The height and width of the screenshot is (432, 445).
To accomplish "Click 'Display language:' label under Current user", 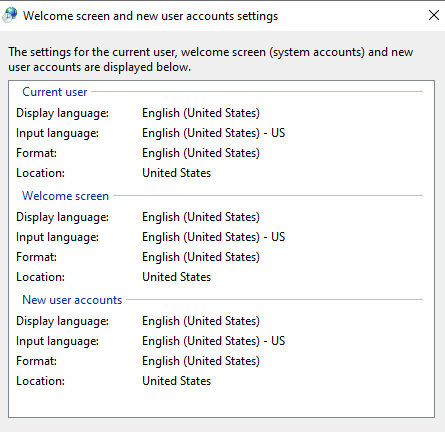I will coord(62,113).
